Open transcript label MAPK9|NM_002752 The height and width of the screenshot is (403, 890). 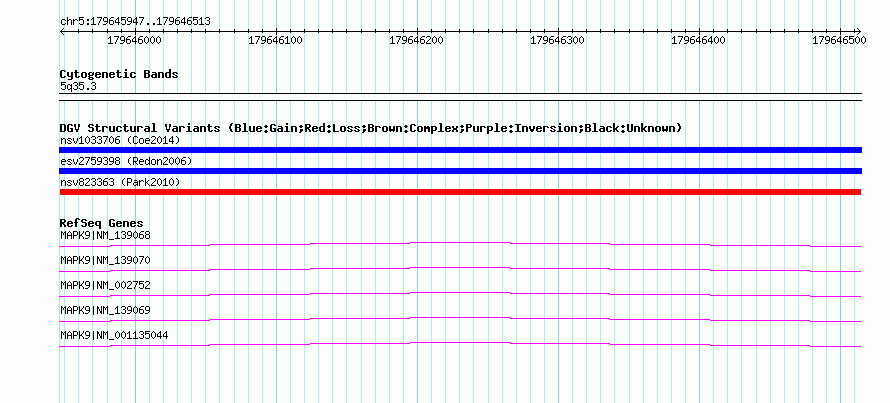point(105,285)
